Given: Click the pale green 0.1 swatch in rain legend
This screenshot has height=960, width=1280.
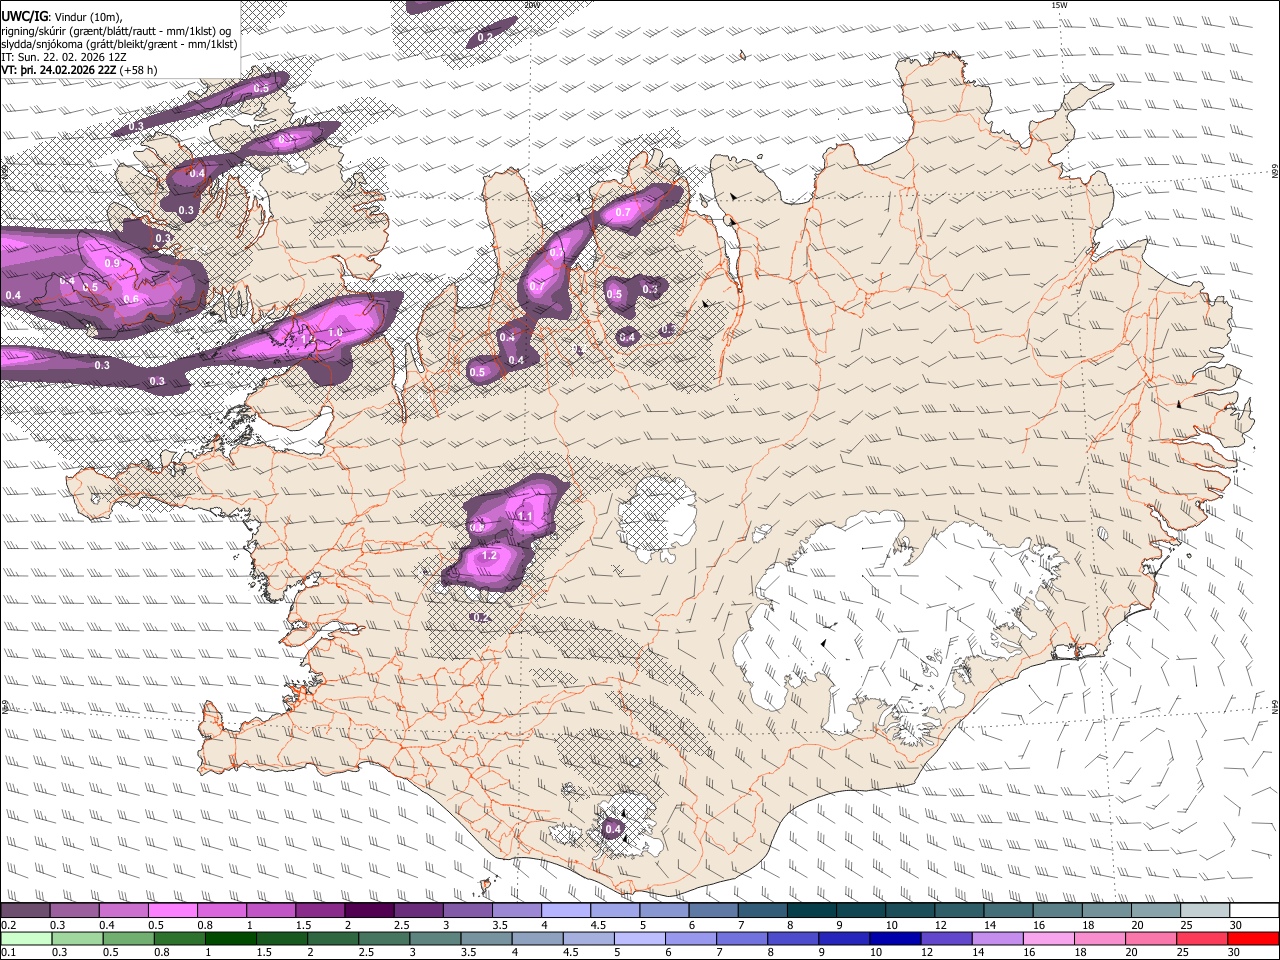Looking at the screenshot, I should pos(26,938).
